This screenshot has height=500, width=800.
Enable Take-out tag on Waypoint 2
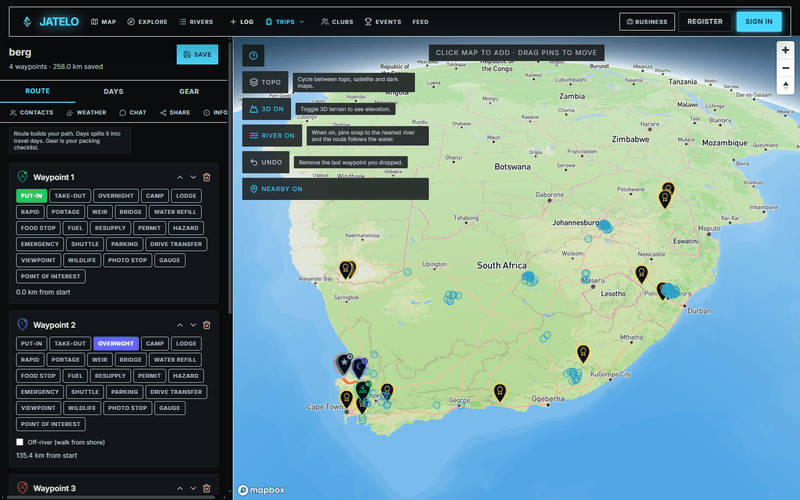tap(70, 344)
